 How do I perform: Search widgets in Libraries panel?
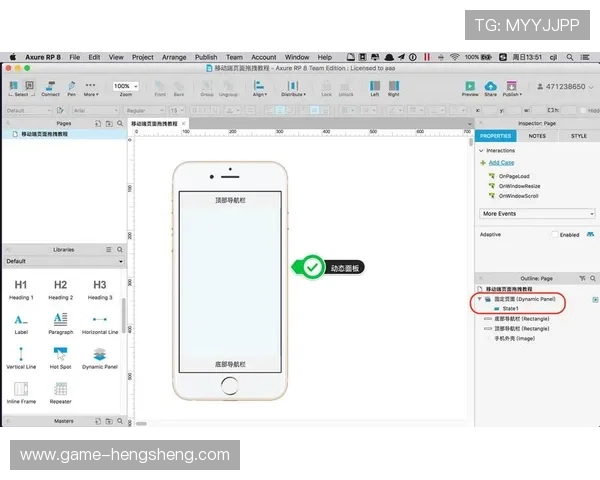point(120,250)
